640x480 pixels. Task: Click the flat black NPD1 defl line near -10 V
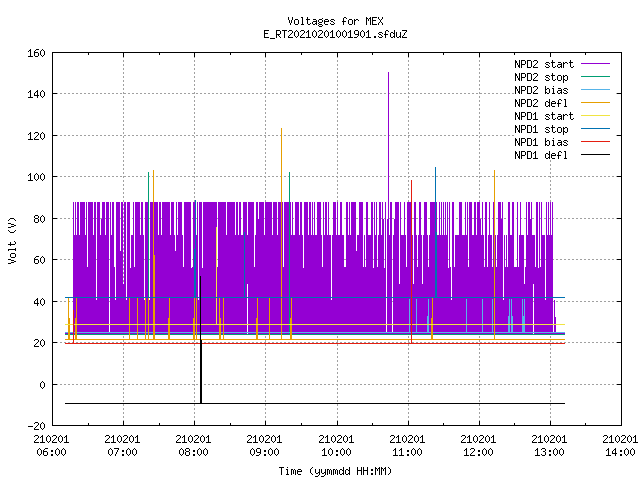click(315, 404)
